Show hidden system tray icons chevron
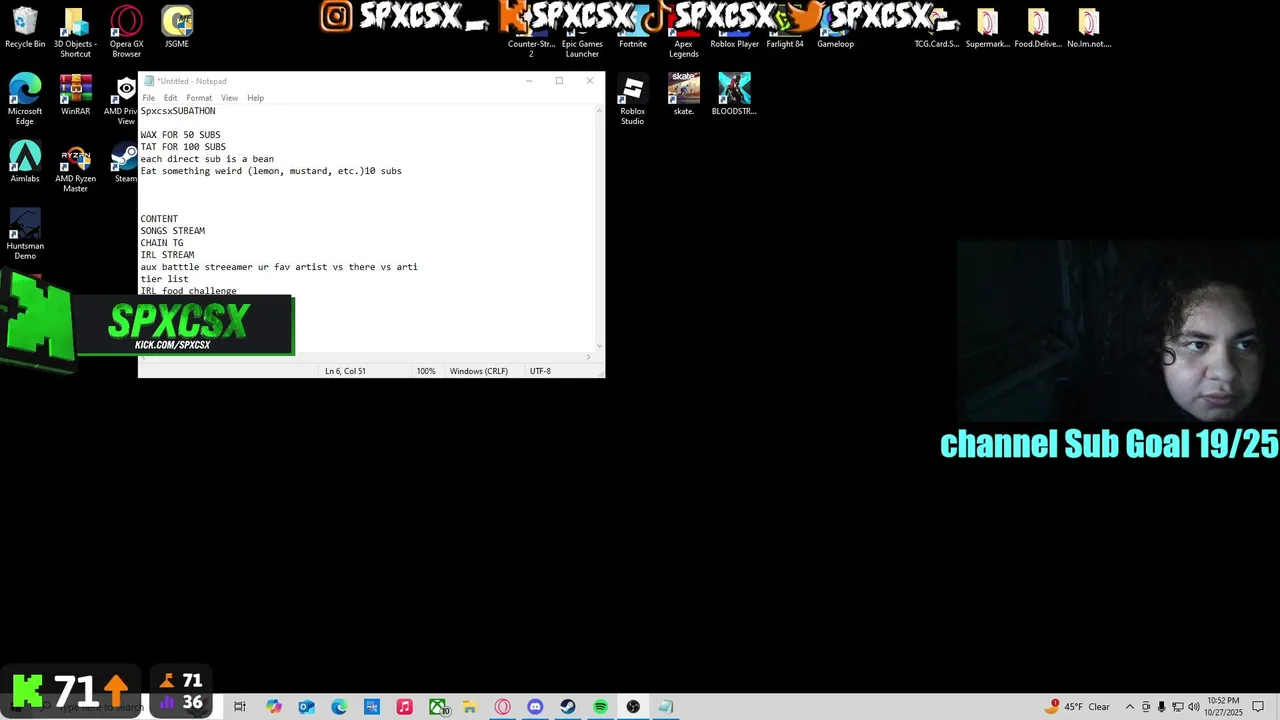 1130,707
